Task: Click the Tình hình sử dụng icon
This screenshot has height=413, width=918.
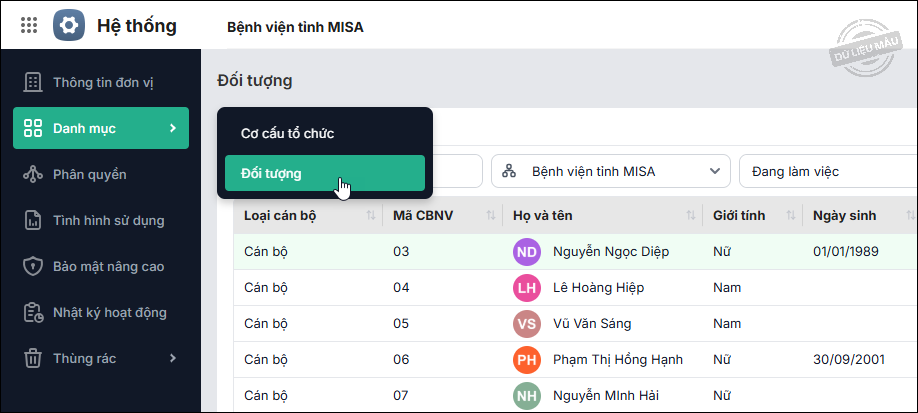Action: 32,220
